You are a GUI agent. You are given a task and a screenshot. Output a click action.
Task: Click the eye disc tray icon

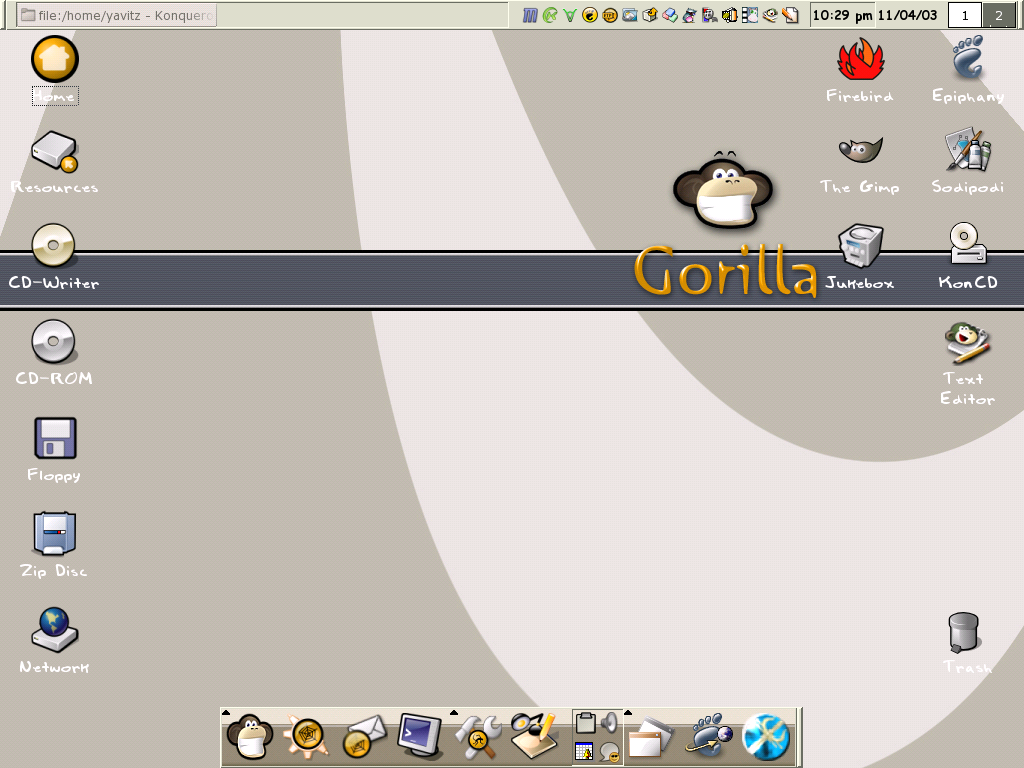(770, 15)
